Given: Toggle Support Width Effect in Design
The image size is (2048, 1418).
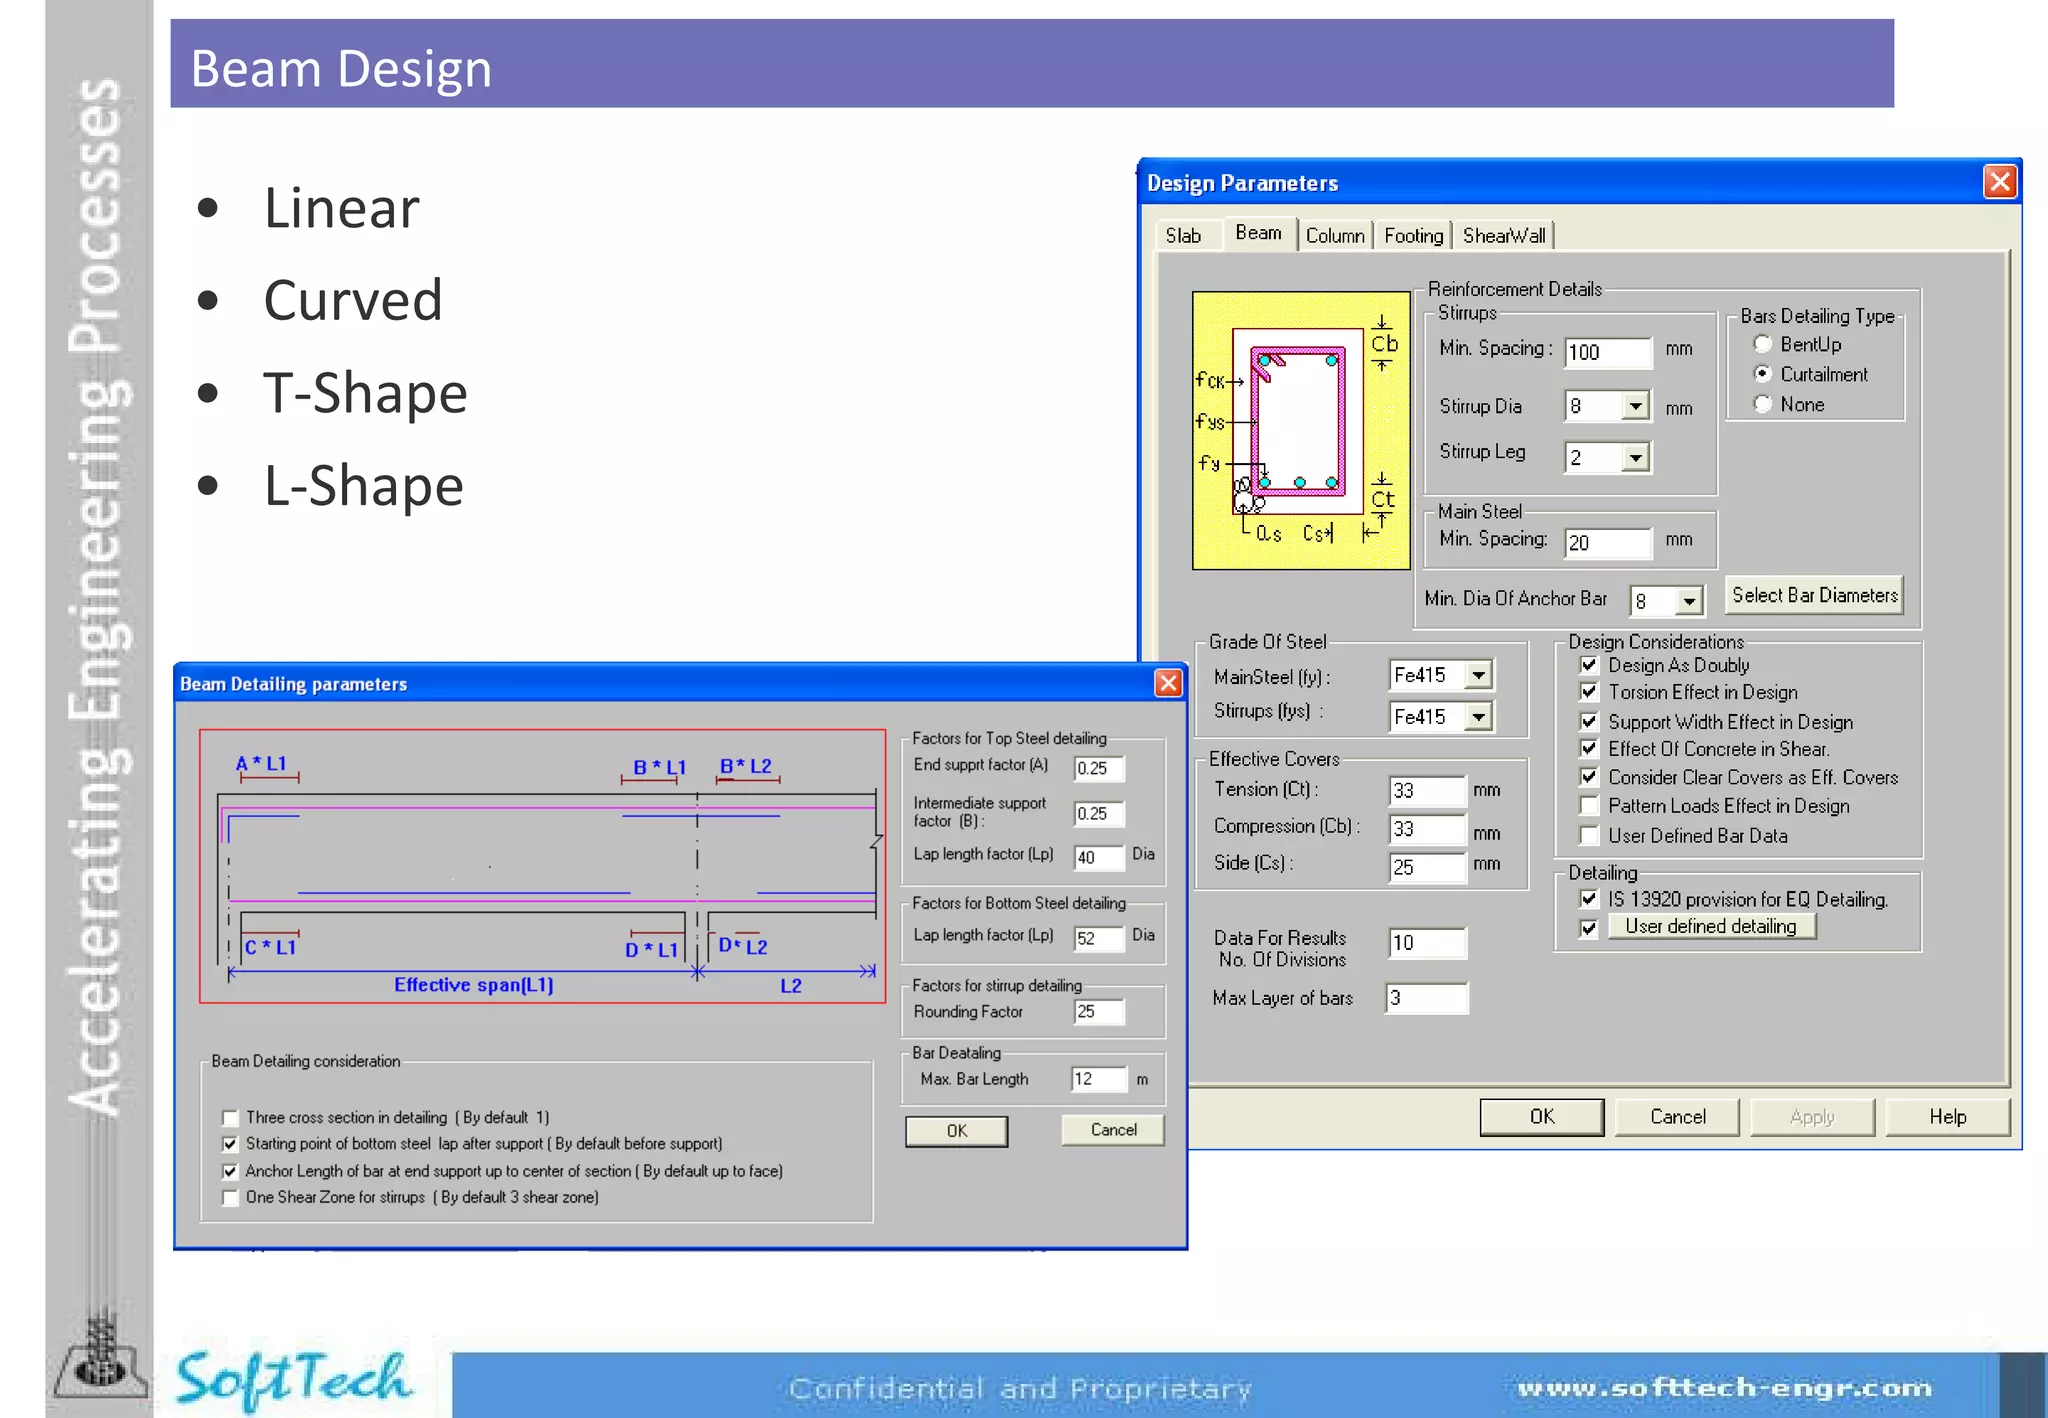Looking at the screenshot, I should pyautogui.click(x=1588, y=721).
